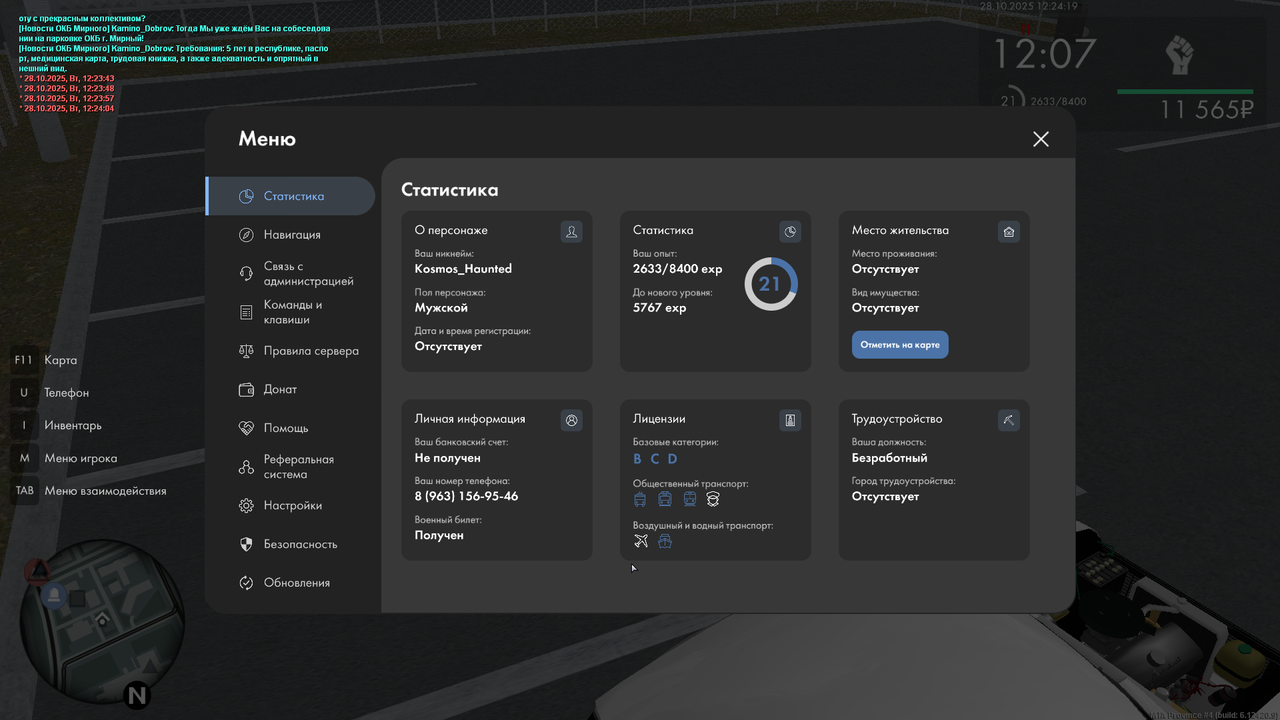This screenshot has height=720, width=1280.
Task: Click the heart icon beside Помощь
Action: click(246, 428)
